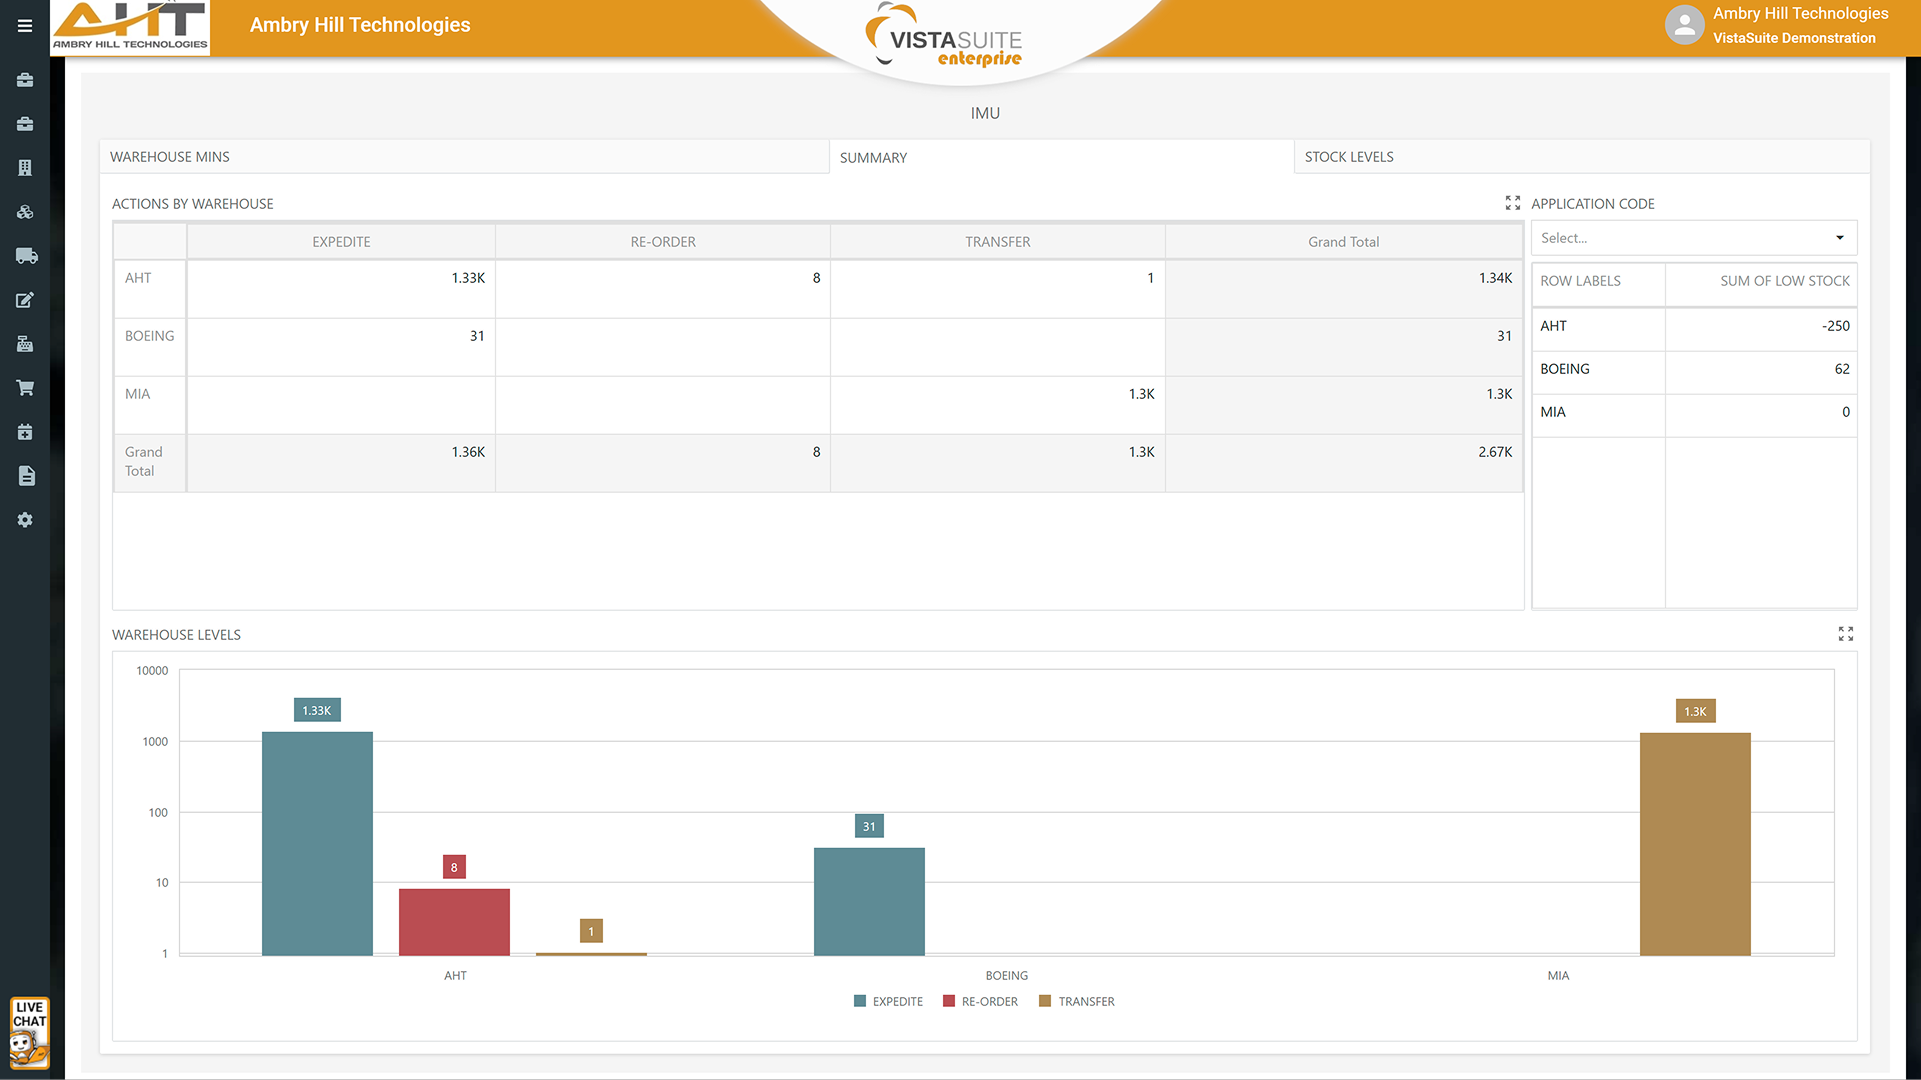Toggle TRANSFER series in chart legend
The width and height of the screenshot is (1921, 1080).
coord(1076,1001)
